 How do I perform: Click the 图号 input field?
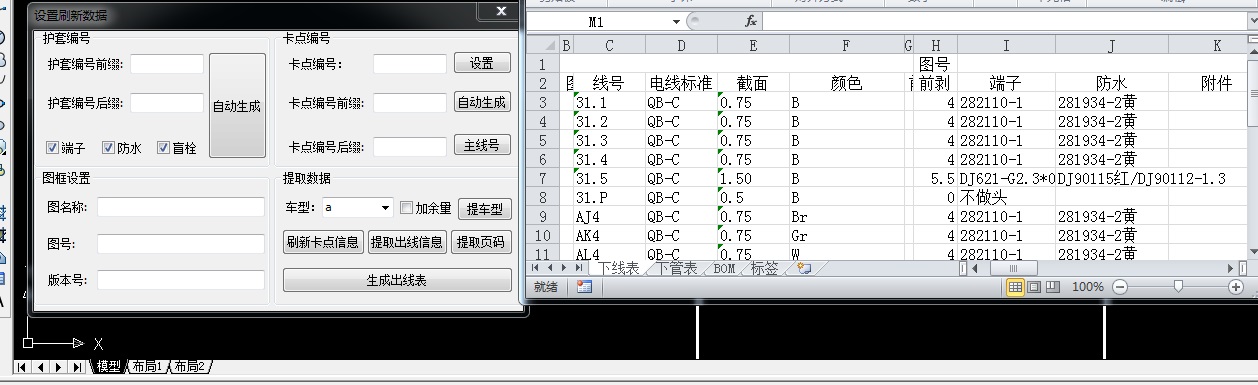181,243
